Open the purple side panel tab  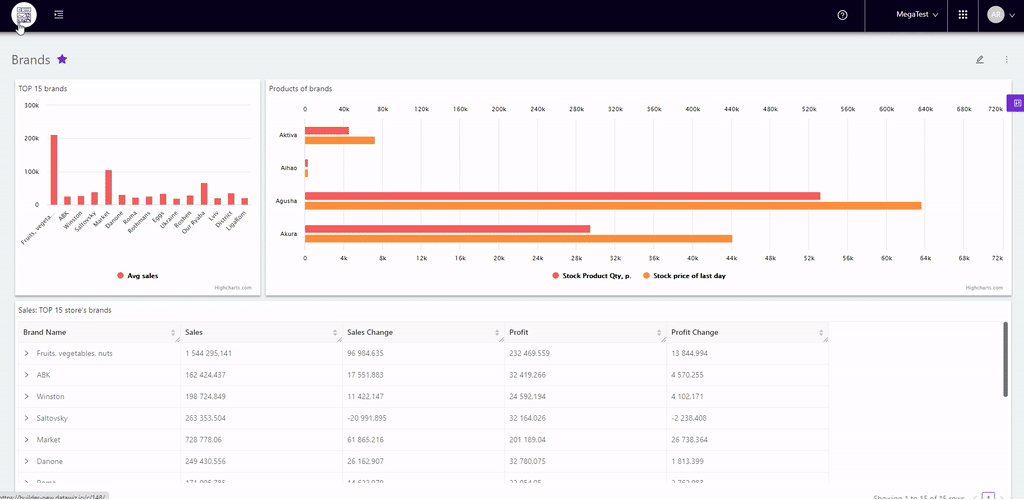point(1017,102)
